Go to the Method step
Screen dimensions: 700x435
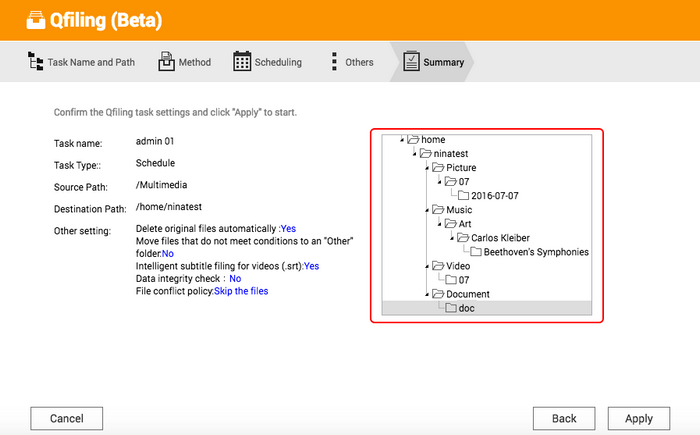point(195,63)
